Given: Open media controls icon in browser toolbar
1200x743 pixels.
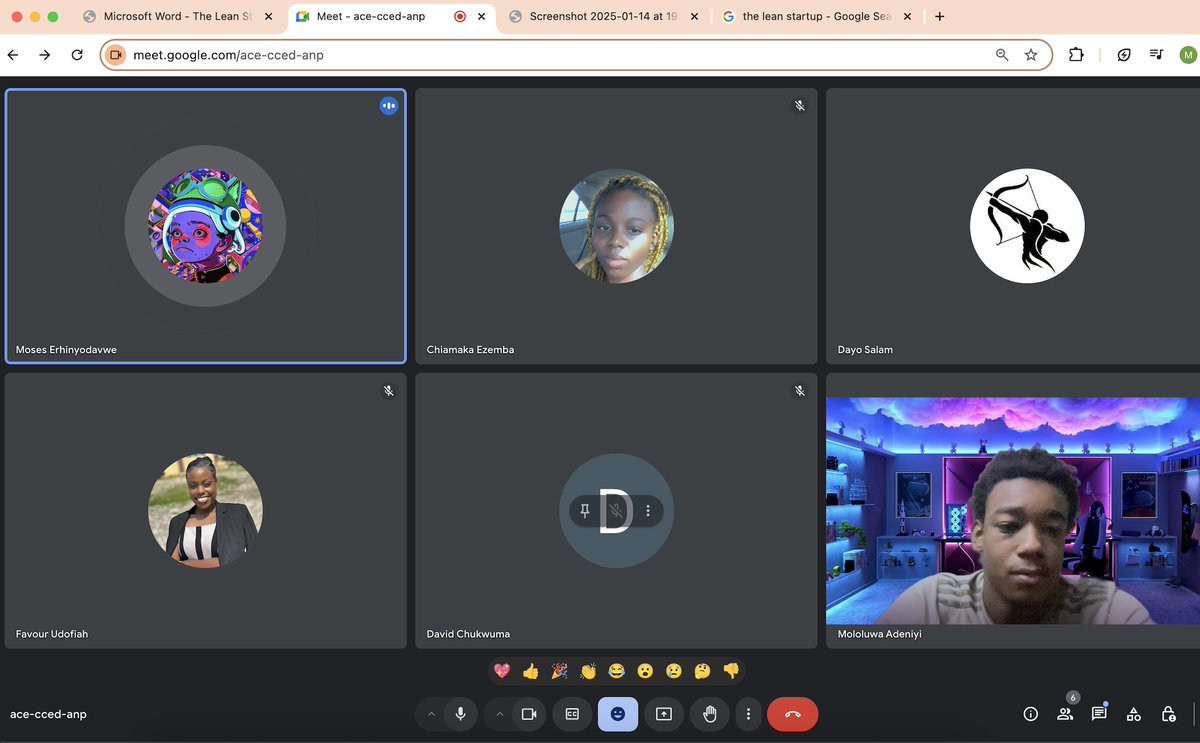Looking at the screenshot, I should (x=1156, y=55).
